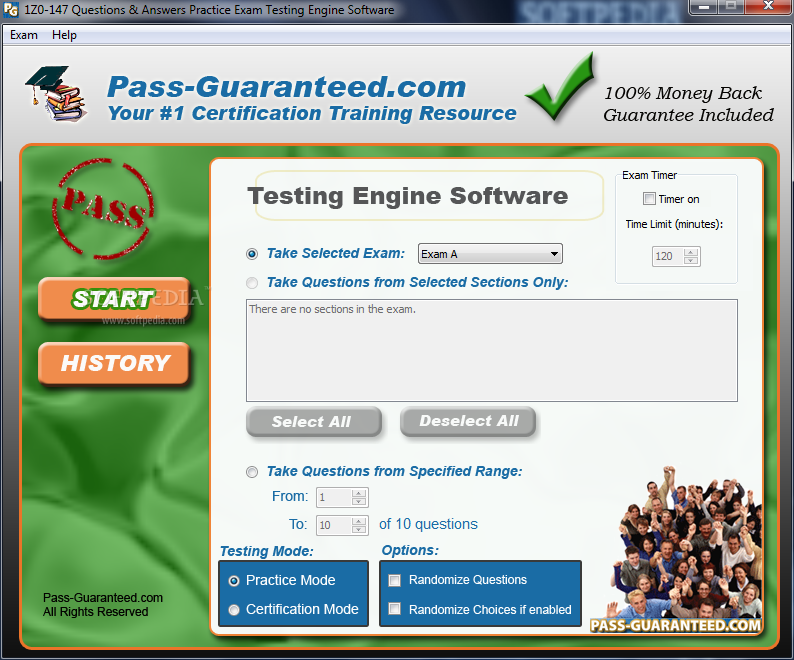Click the orange START button

[113, 299]
